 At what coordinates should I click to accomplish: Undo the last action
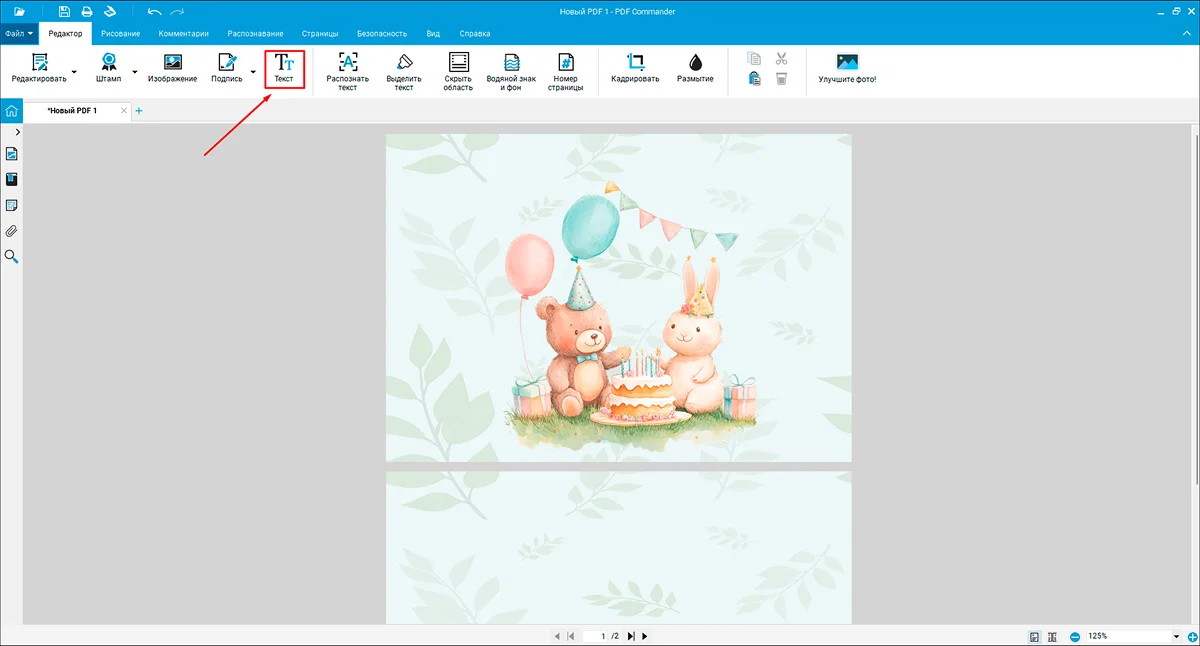[x=153, y=11]
